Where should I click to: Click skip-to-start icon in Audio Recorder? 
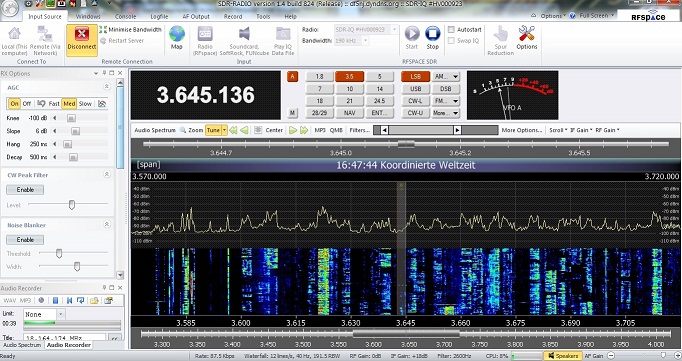(x=69, y=300)
